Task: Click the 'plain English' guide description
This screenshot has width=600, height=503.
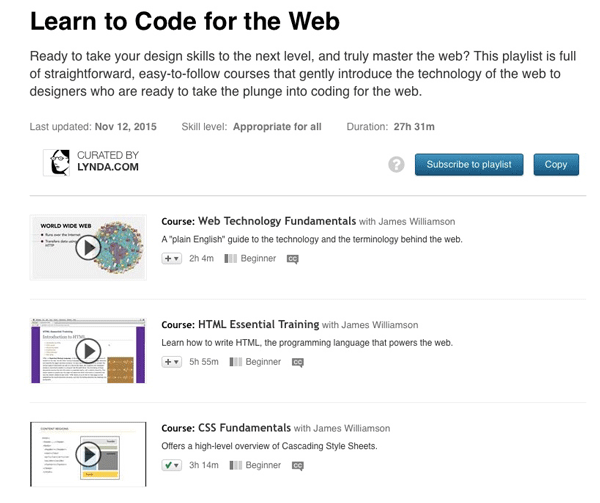Action: pyautogui.click(x=312, y=239)
